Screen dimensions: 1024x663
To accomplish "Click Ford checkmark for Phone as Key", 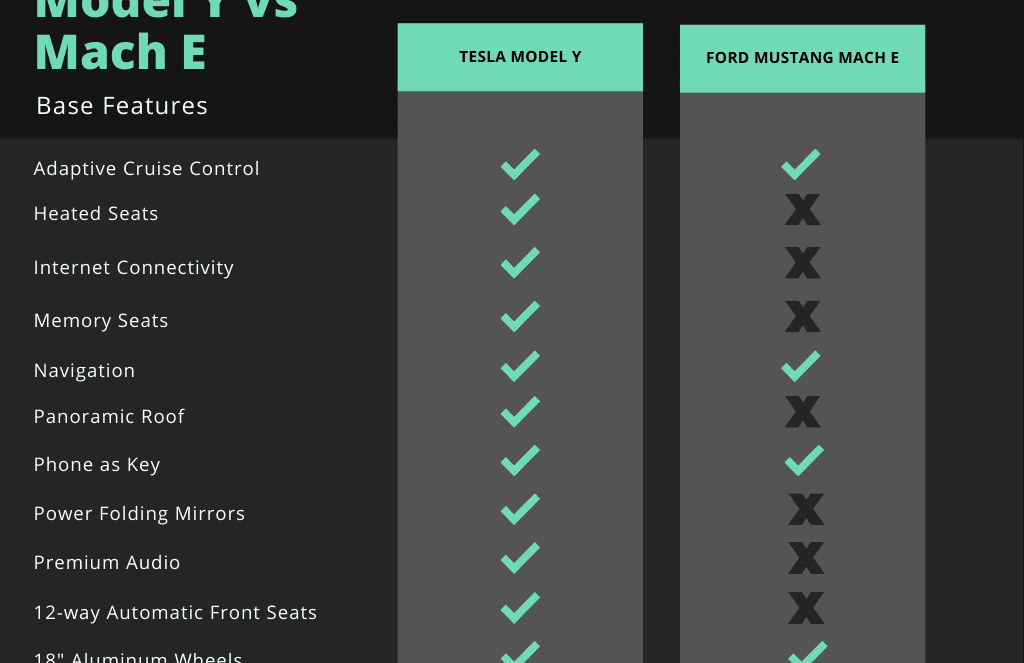I will pyautogui.click(x=804, y=461).
